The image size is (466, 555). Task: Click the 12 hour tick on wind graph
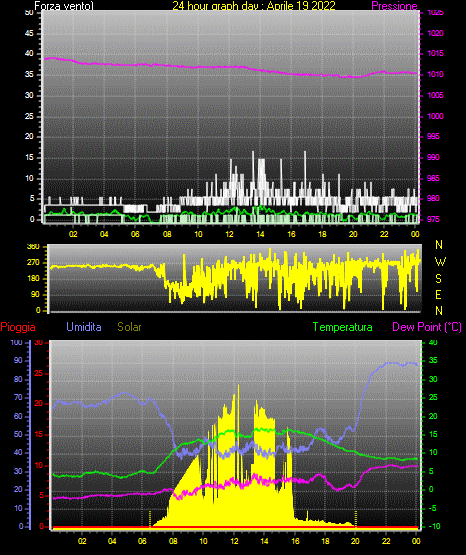(x=229, y=234)
